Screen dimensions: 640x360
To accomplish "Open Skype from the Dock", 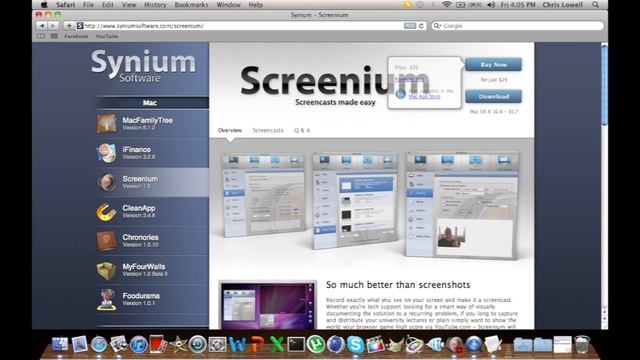I will tap(355, 344).
